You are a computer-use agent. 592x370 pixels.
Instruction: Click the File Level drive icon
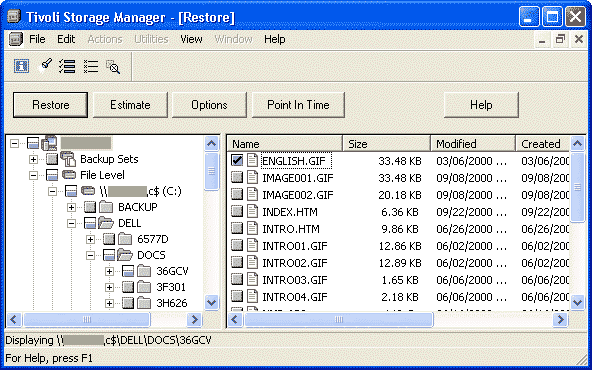pos(69,175)
